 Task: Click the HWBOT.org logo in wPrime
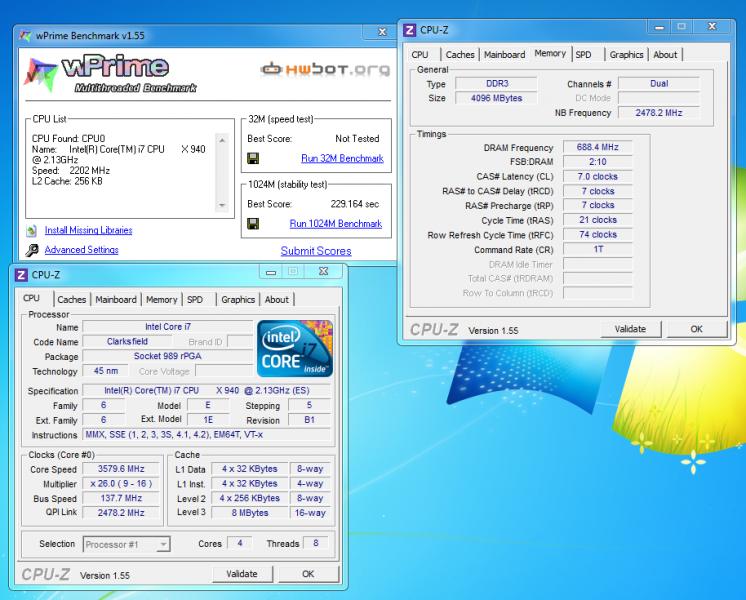(325, 69)
